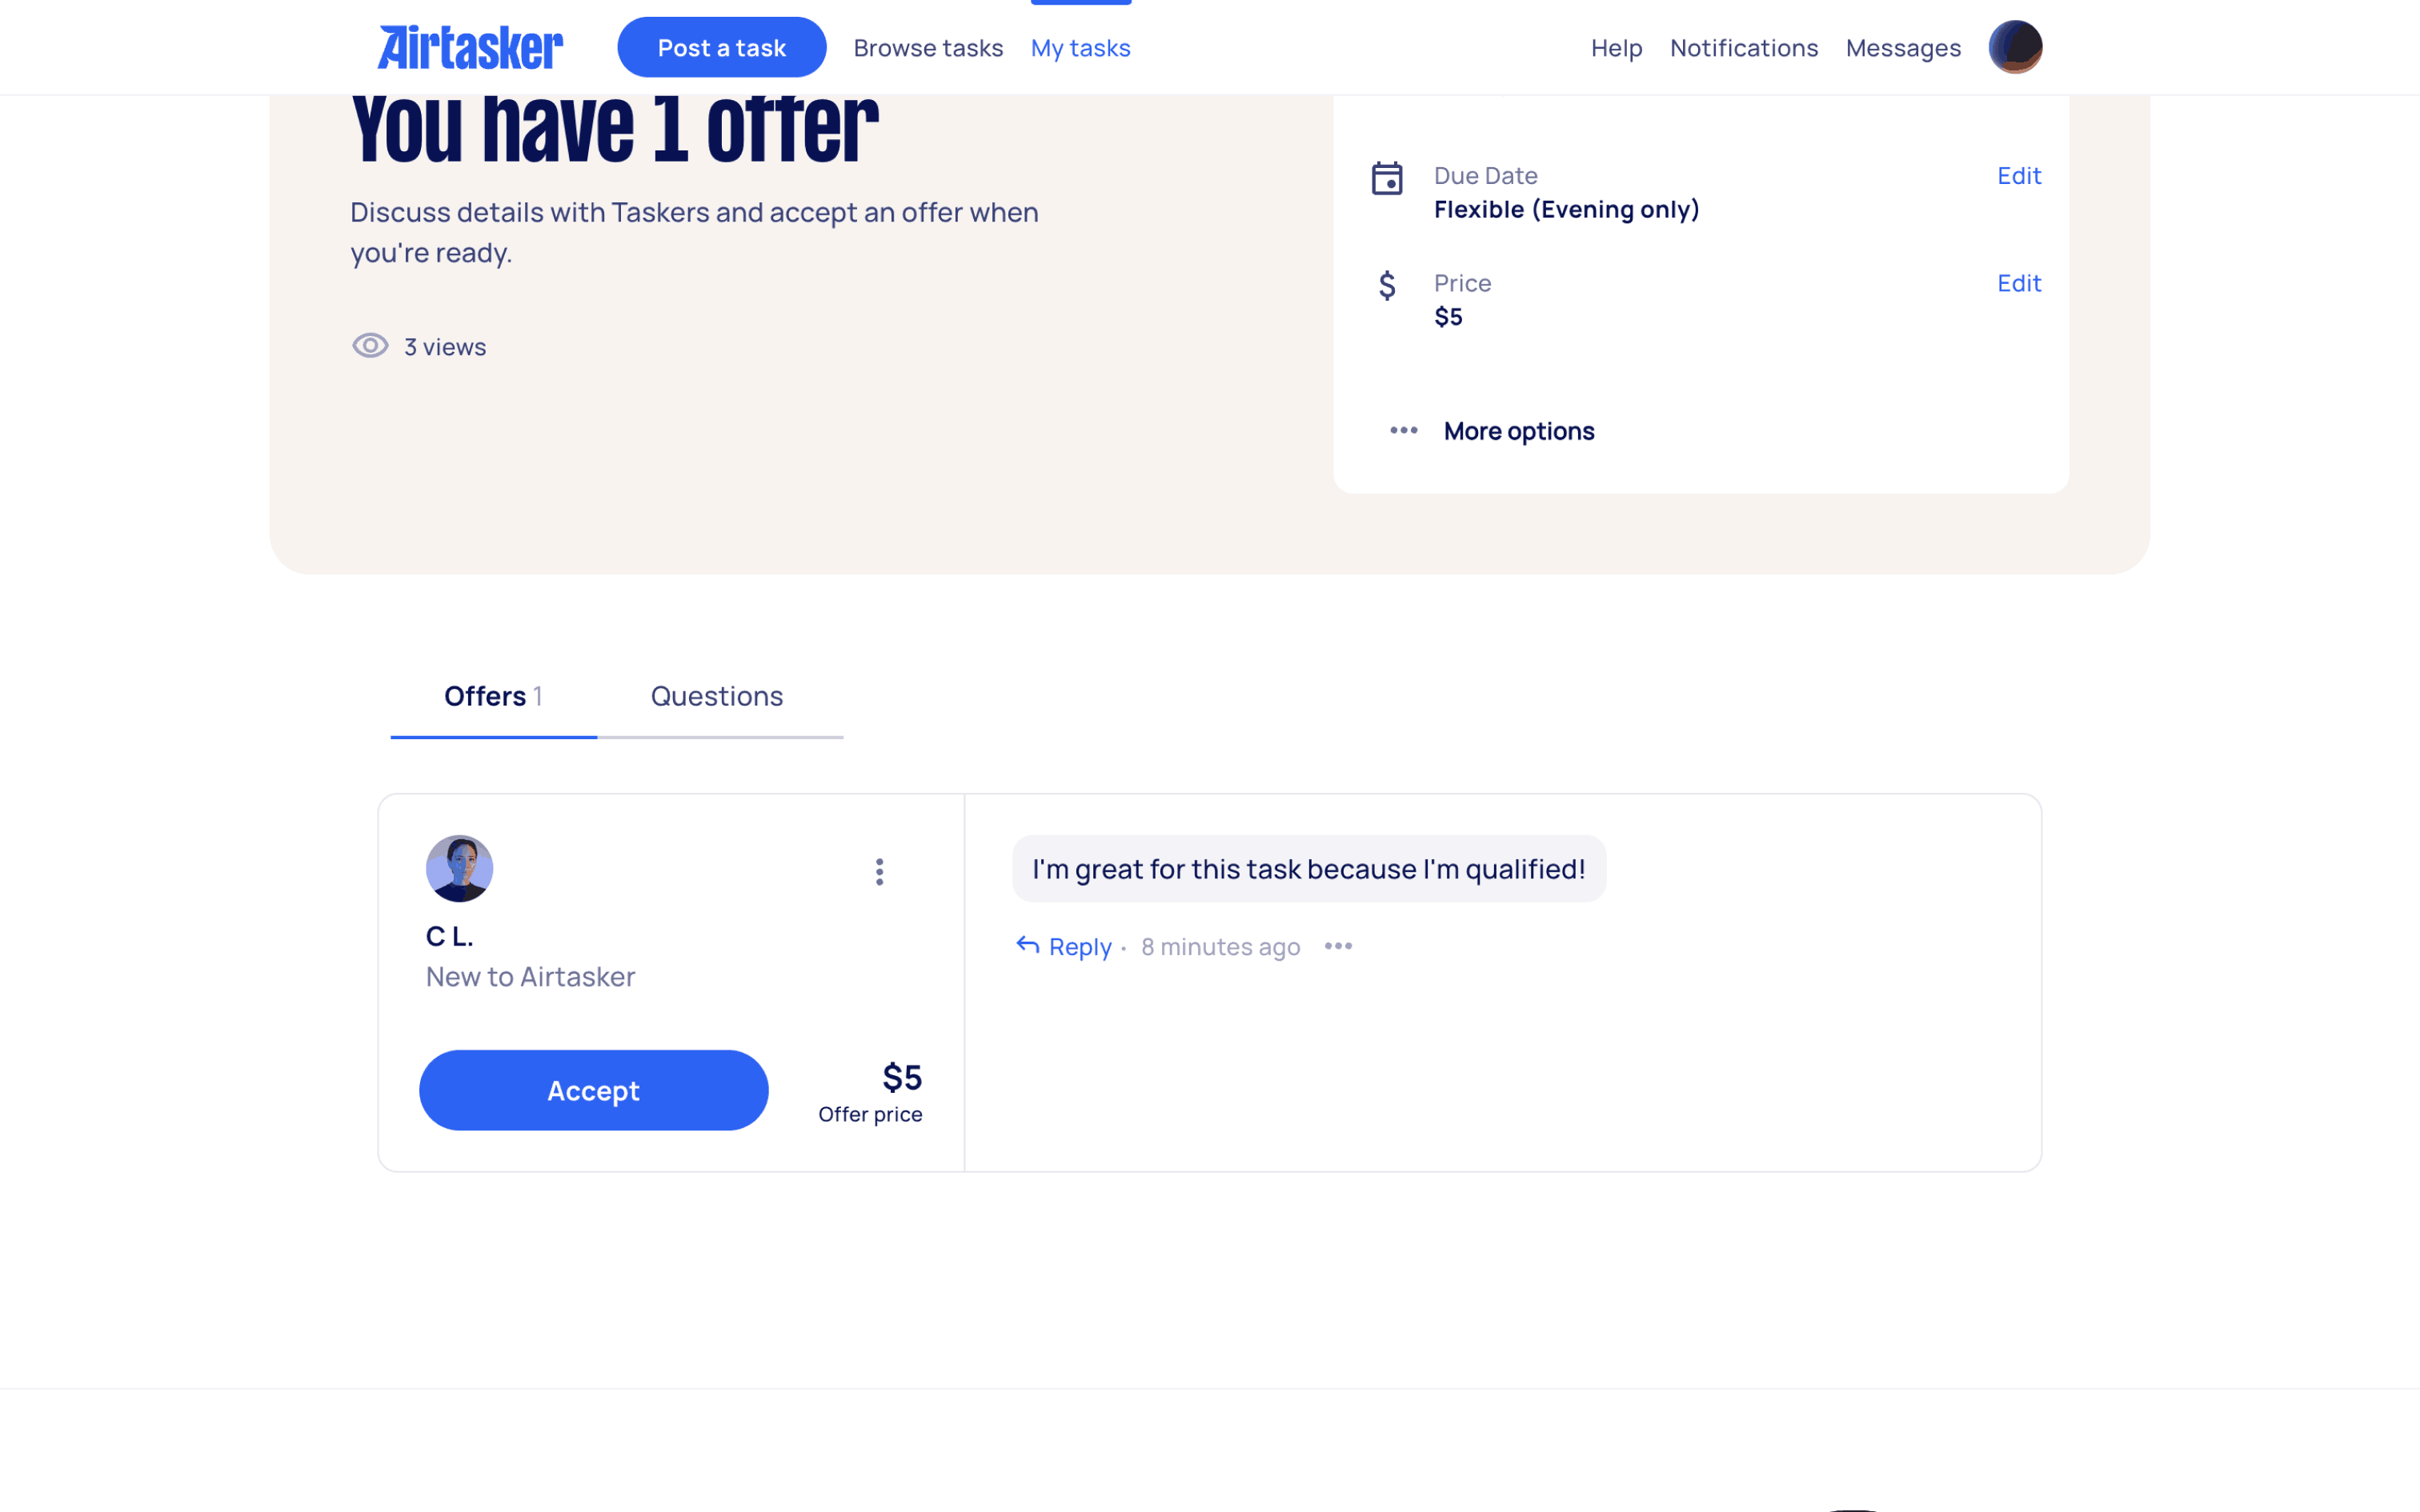
Task: Open C L.'s tasker profile picture
Action: [459, 868]
